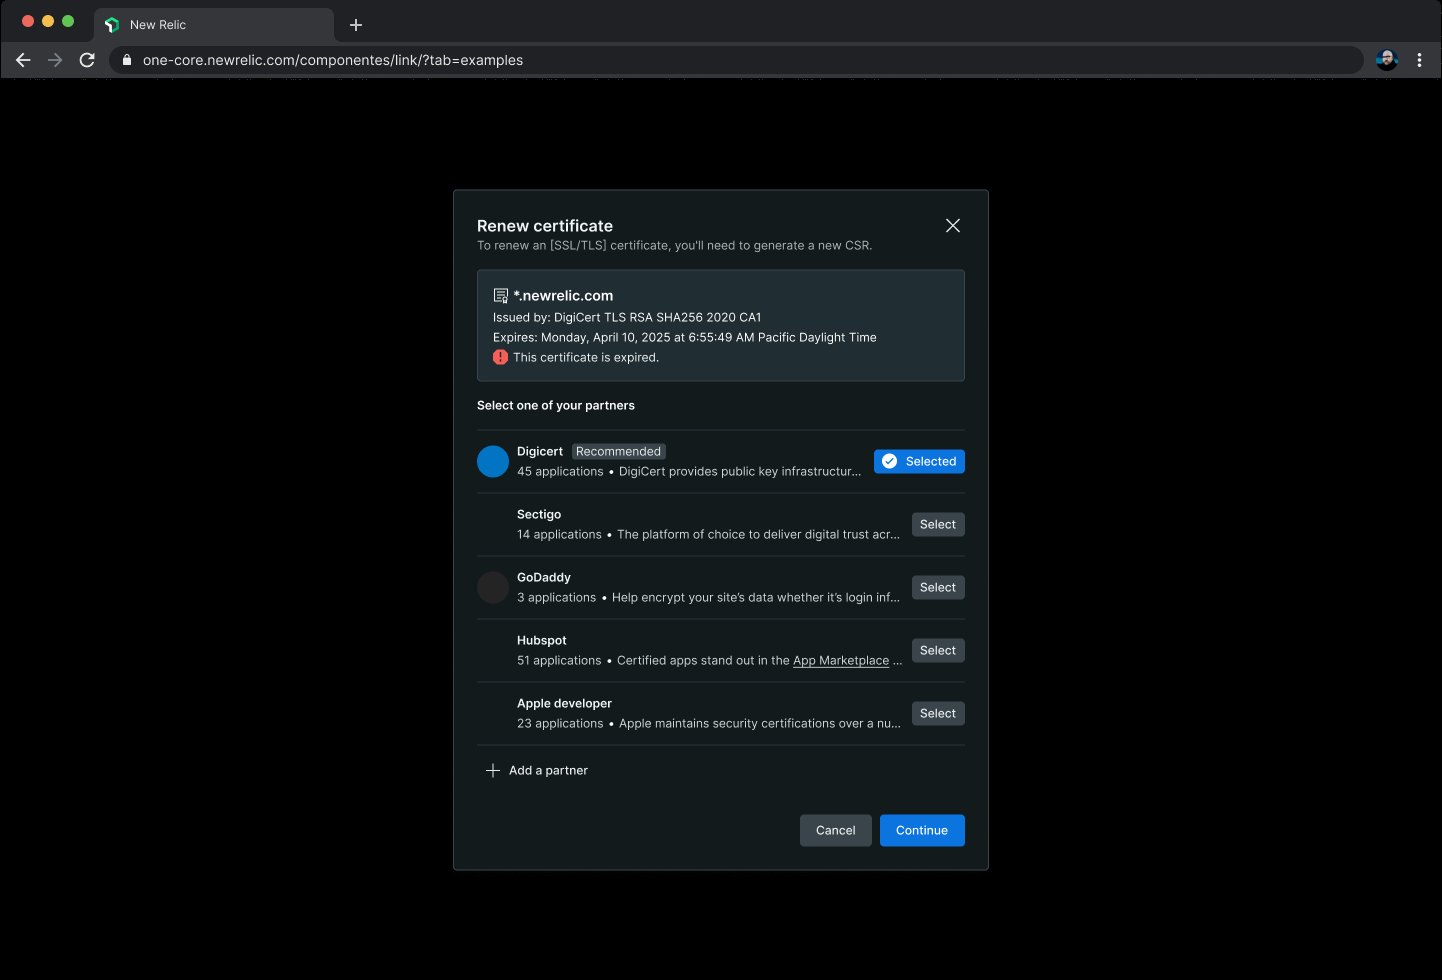The width and height of the screenshot is (1442, 980).
Task: Click the Apple developer partner name
Action: click(564, 703)
